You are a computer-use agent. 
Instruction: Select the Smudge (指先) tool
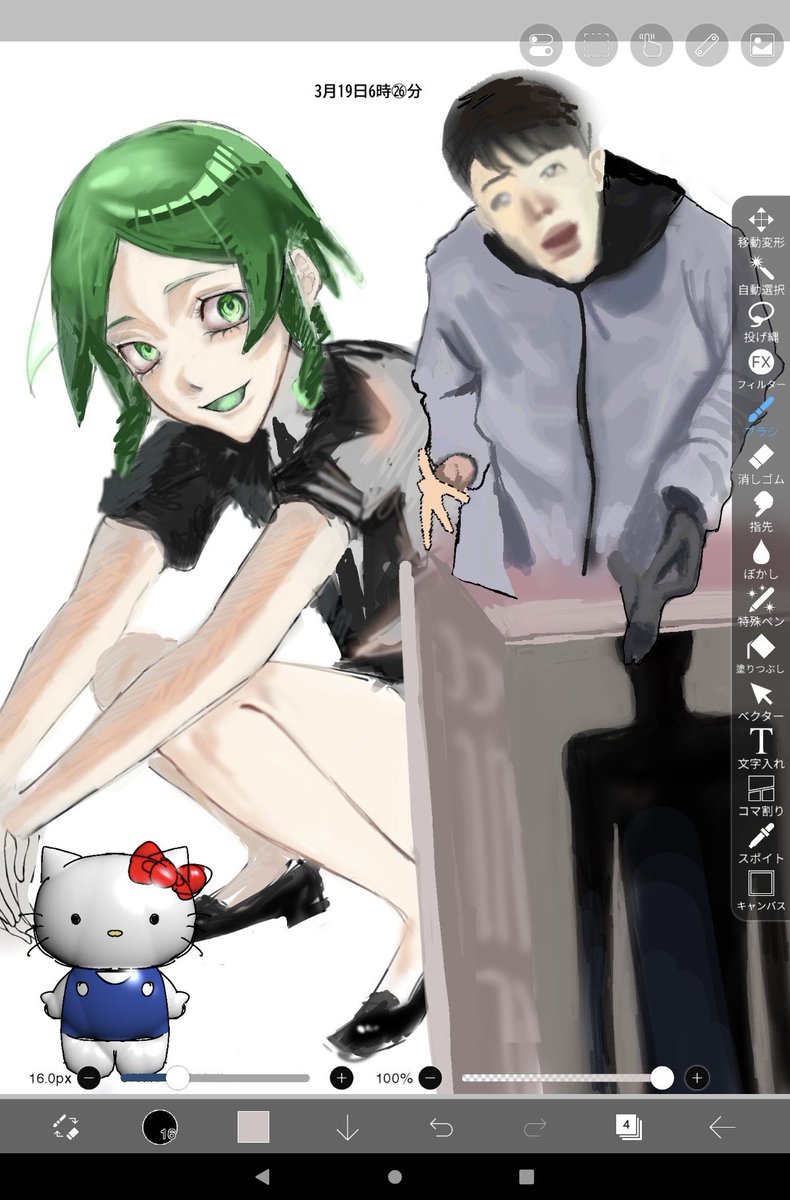pos(761,512)
